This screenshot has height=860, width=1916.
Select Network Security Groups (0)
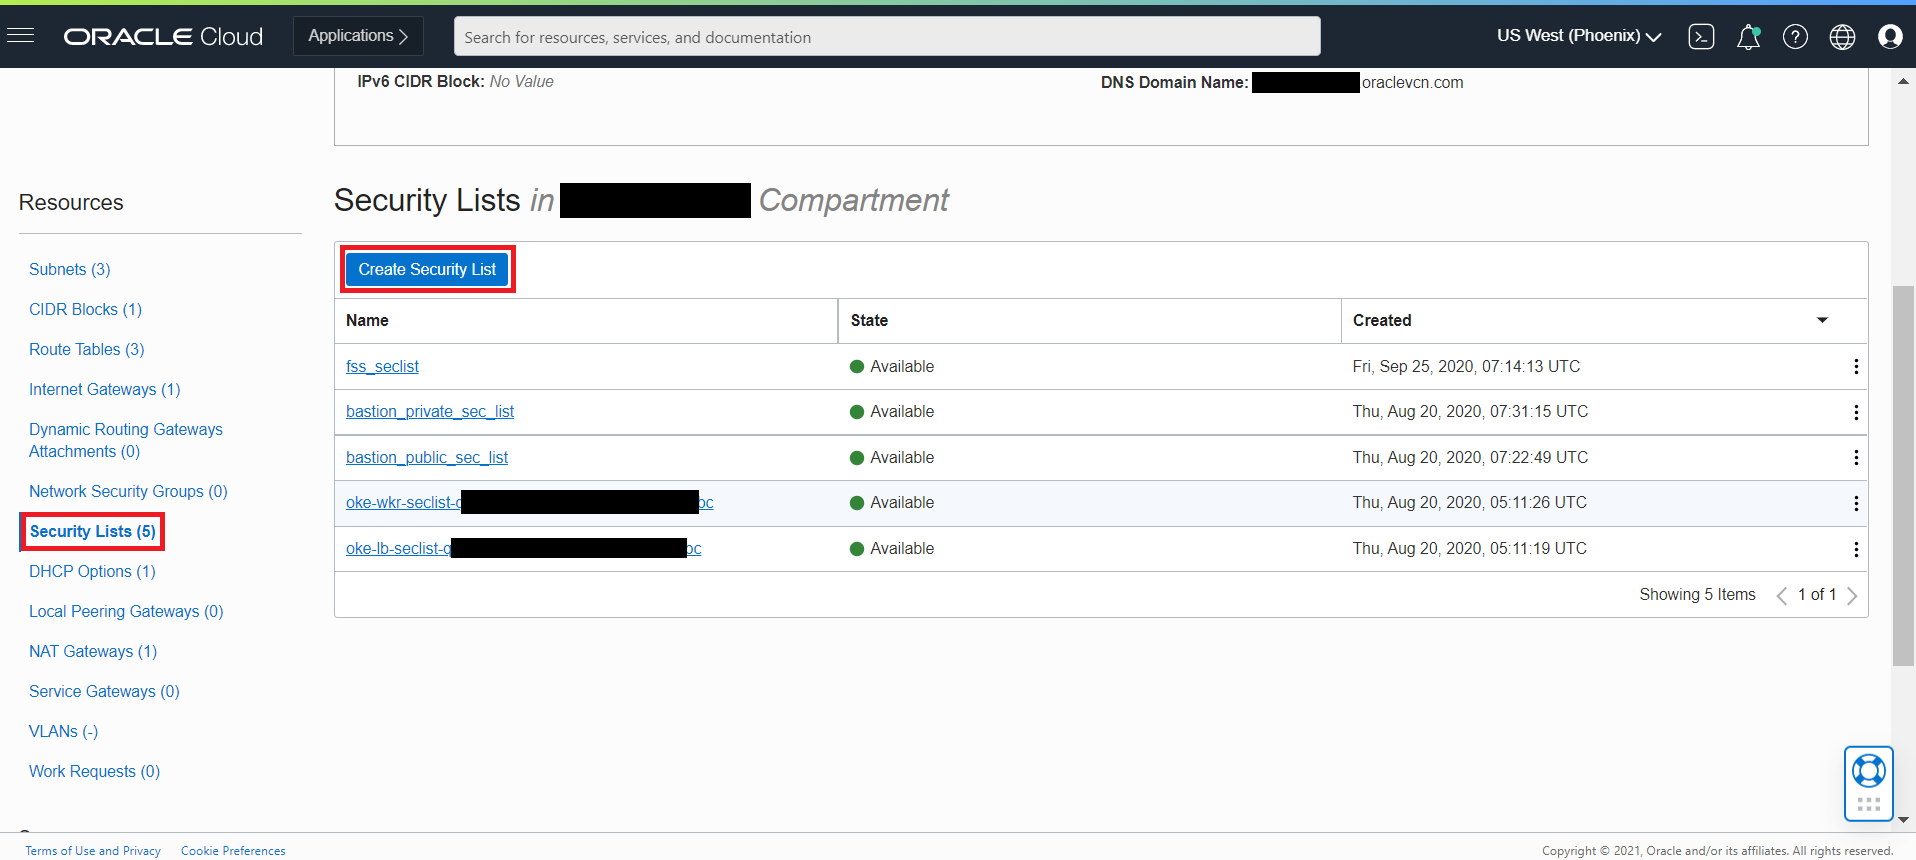pyautogui.click(x=128, y=492)
